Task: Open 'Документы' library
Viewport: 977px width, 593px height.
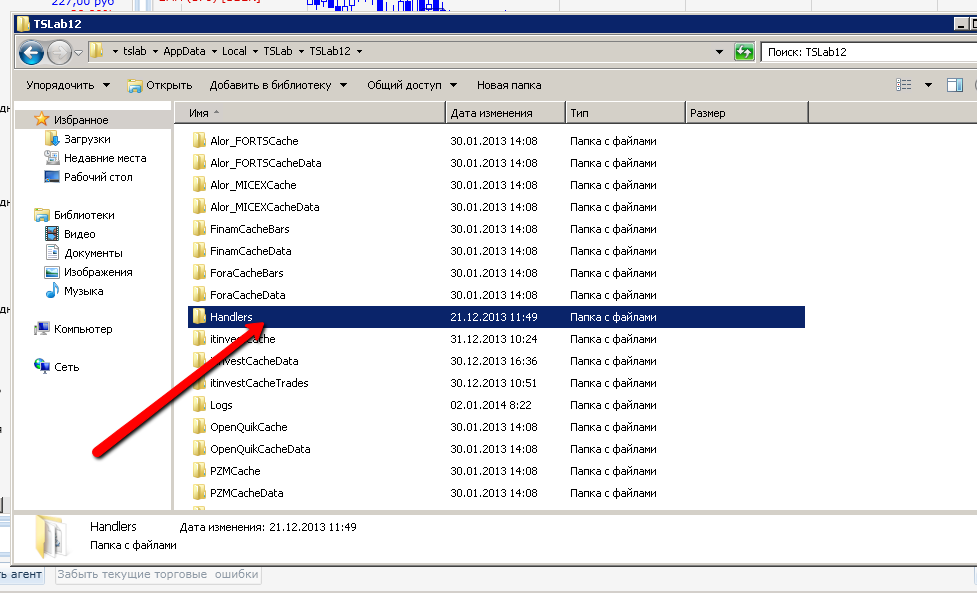Action: [93, 253]
